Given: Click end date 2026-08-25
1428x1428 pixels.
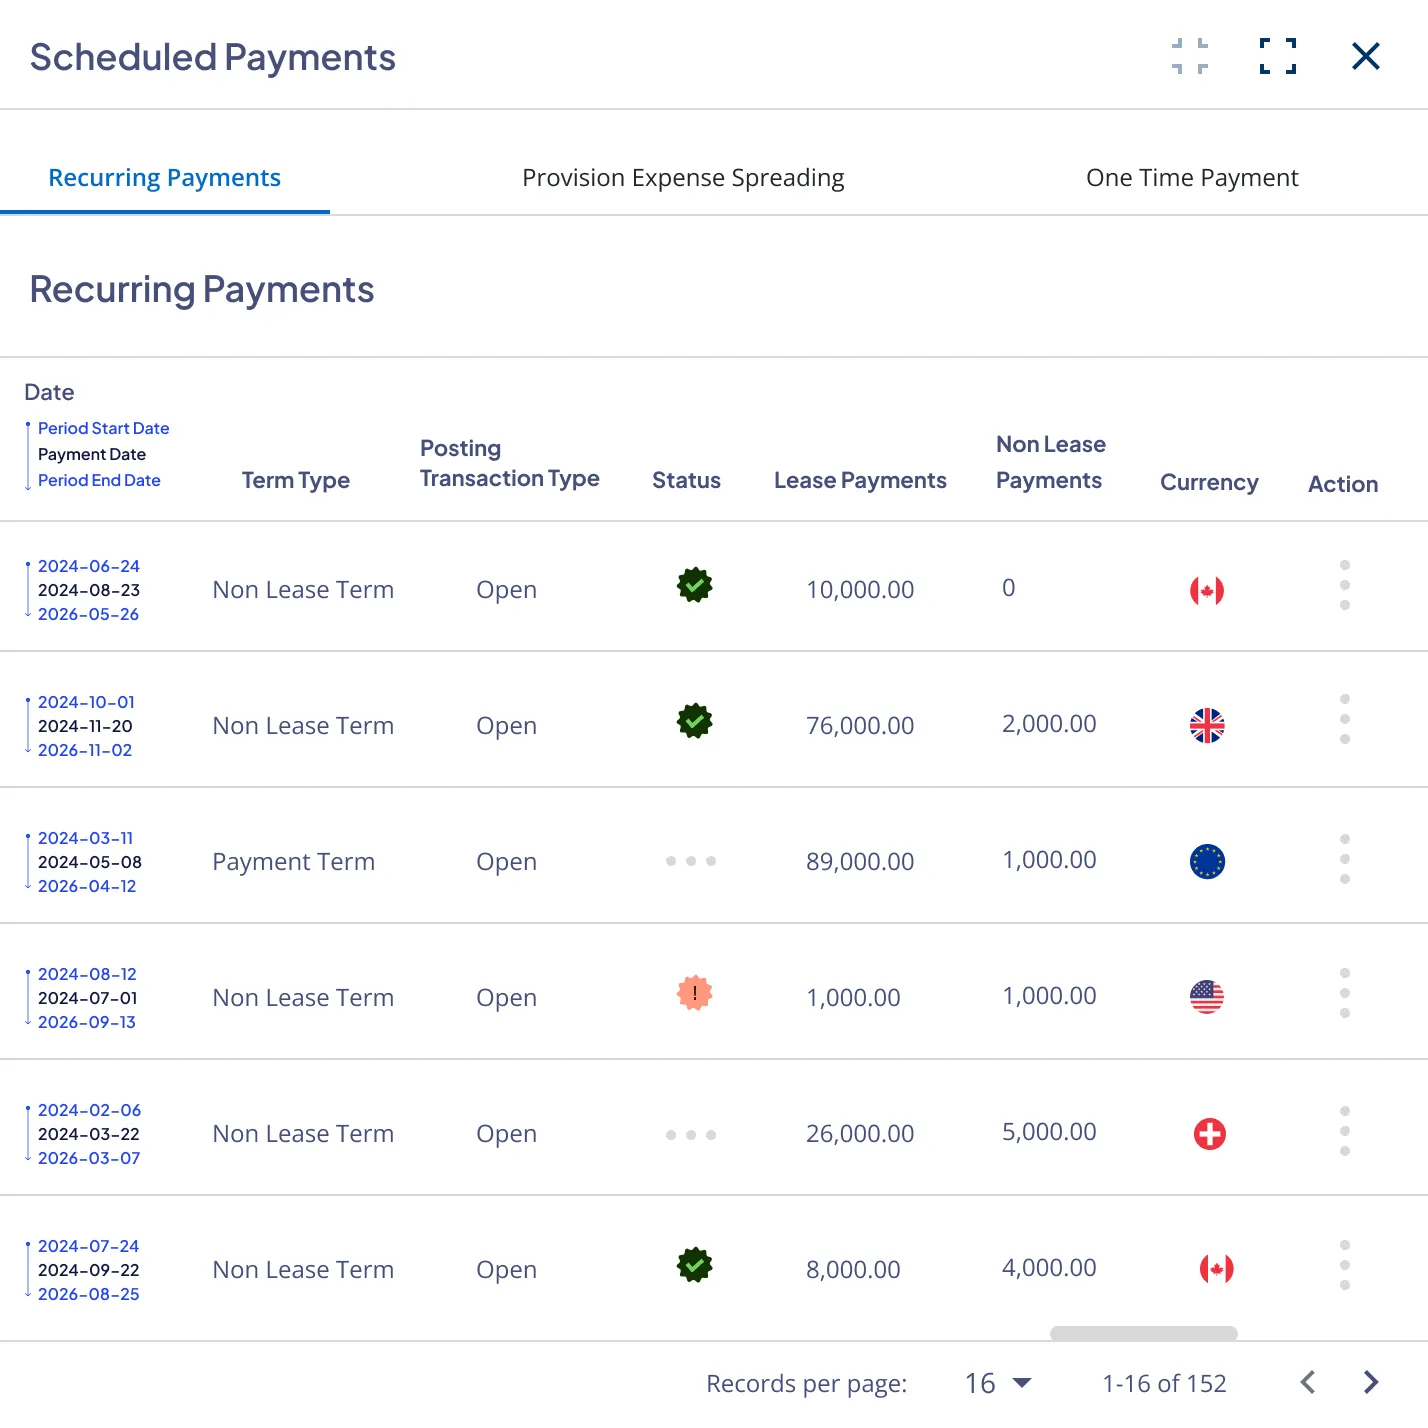Looking at the screenshot, I should (x=88, y=1294).
